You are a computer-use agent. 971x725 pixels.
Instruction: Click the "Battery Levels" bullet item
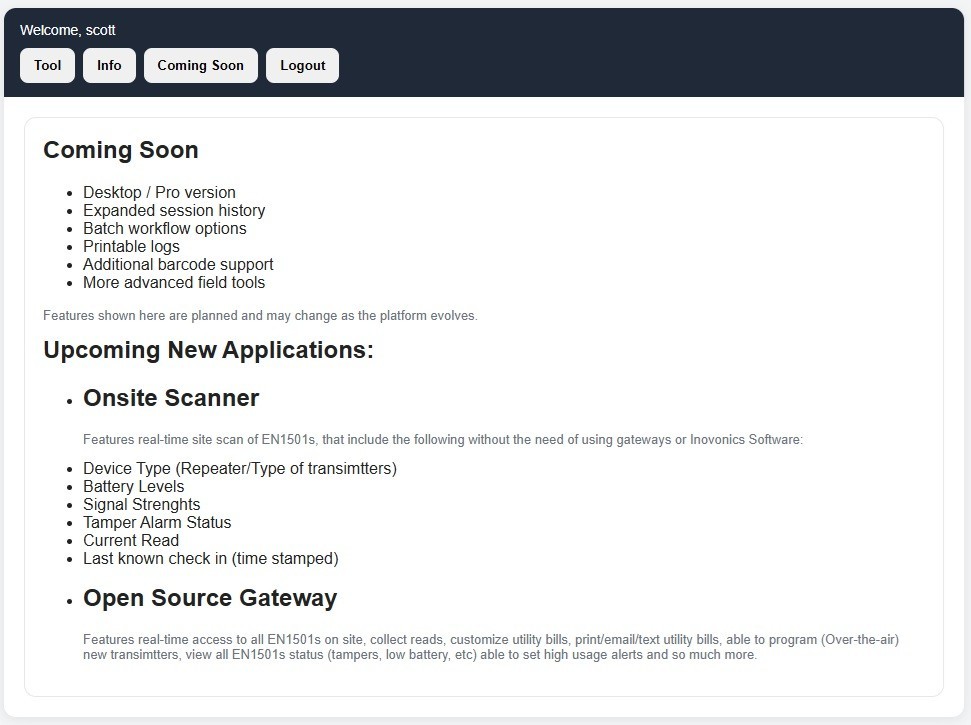pos(133,486)
